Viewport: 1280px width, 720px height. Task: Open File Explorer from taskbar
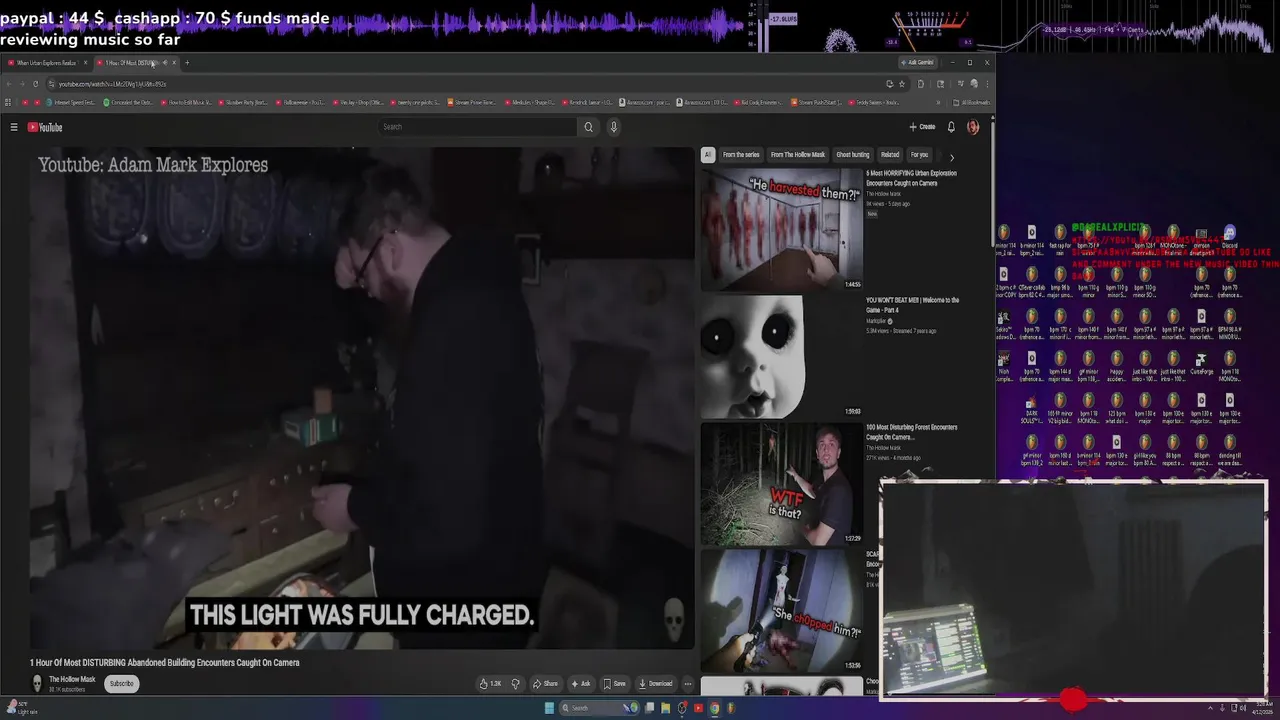[x=665, y=708]
